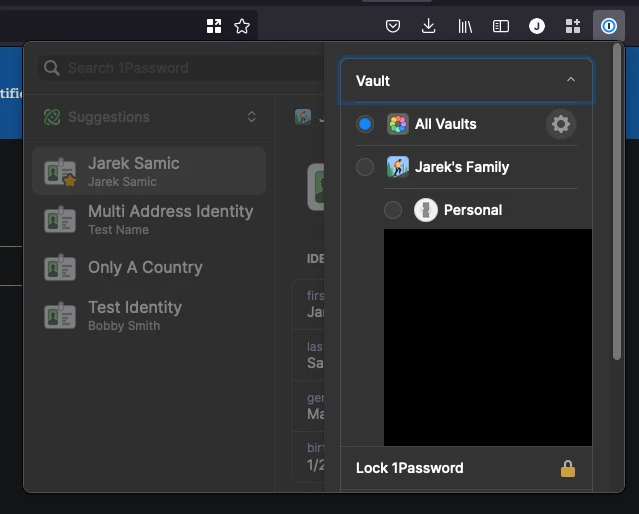The height and width of the screenshot is (514, 639).
Task: Select the All Vaults radio button
Action: coord(365,124)
